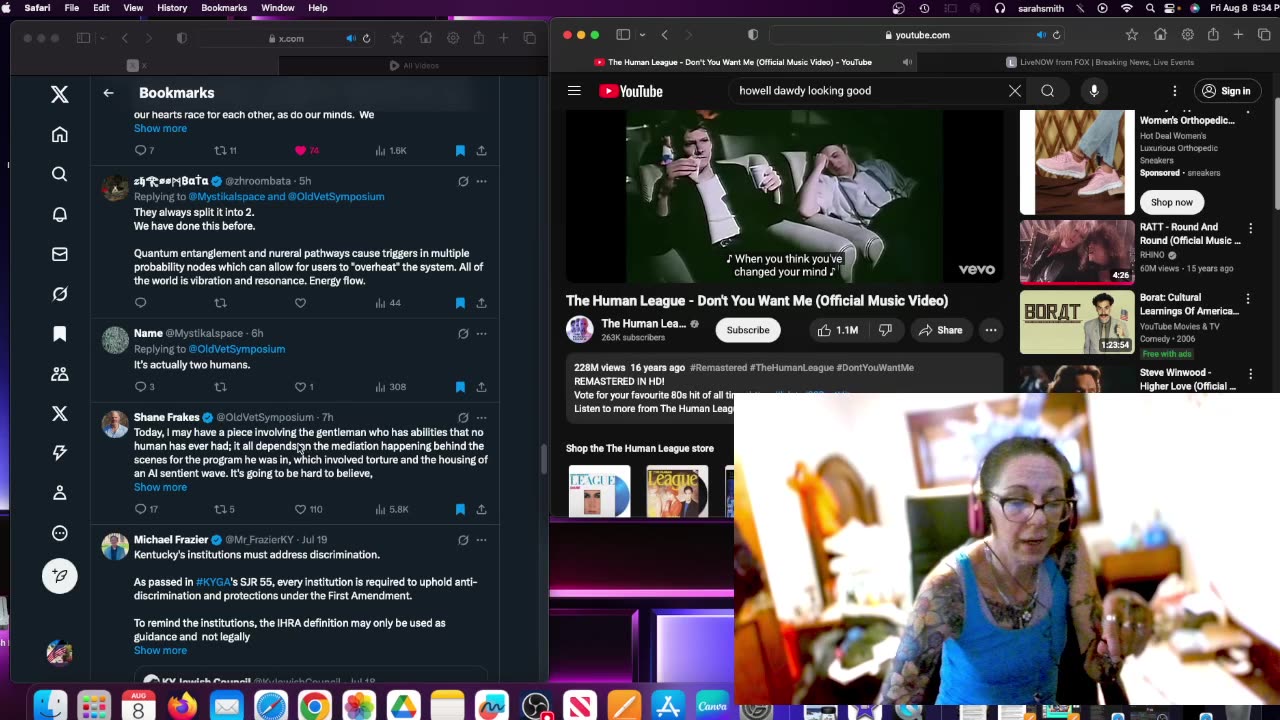Dislike the Human League video
Image resolution: width=1280 pixels, height=720 pixels.
pos(885,330)
